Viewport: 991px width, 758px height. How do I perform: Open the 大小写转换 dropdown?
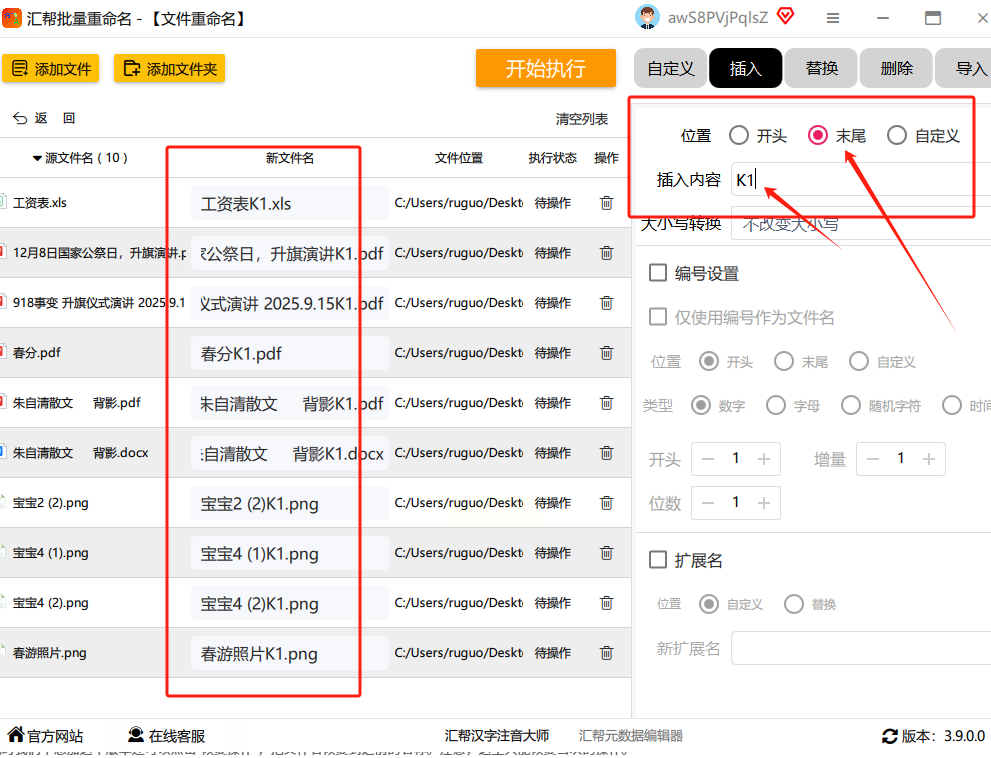tap(861, 224)
